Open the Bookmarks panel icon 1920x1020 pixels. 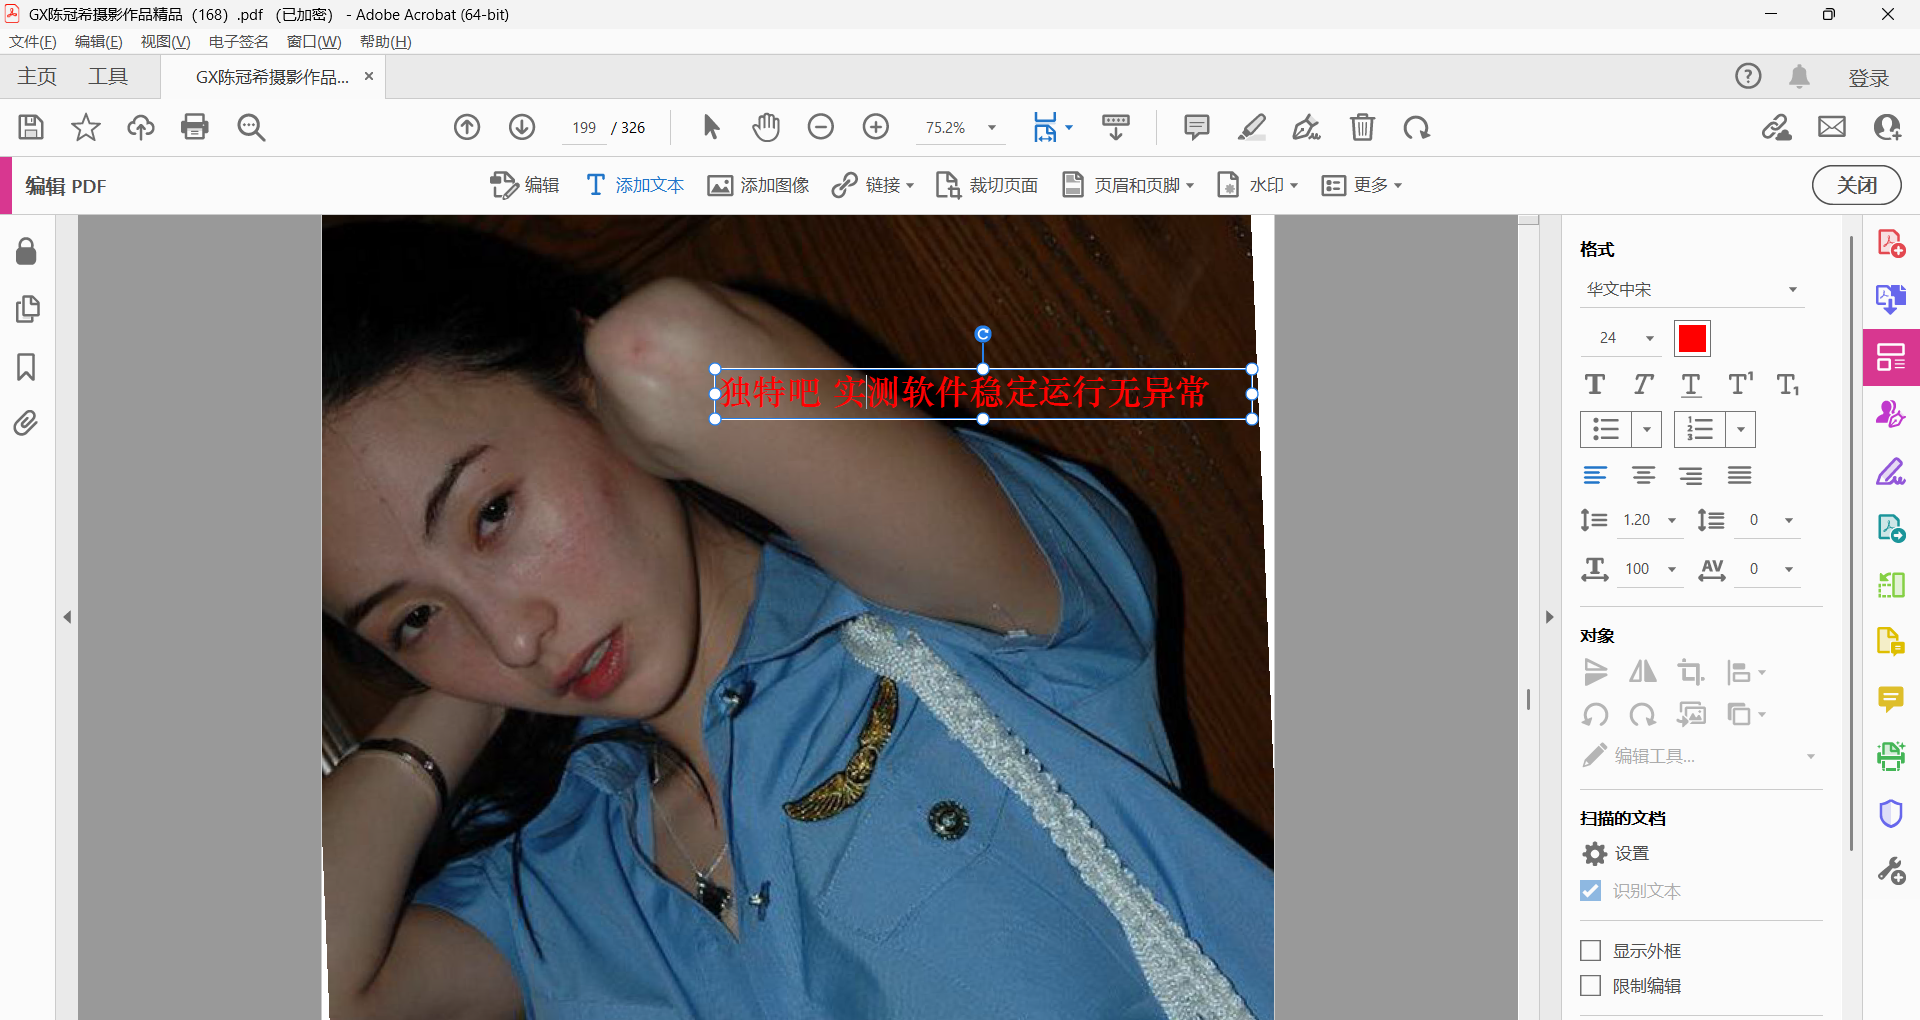pyautogui.click(x=26, y=367)
